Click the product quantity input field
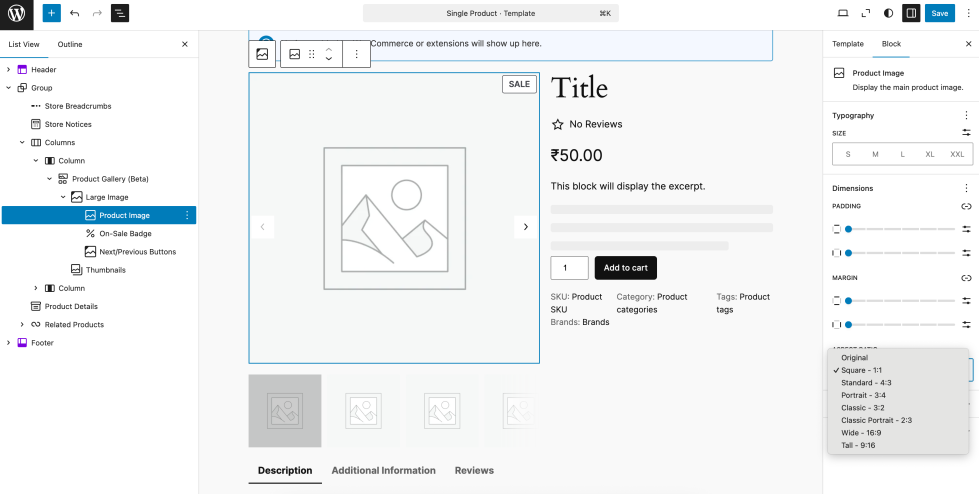The height and width of the screenshot is (494, 979). (x=569, y=268)
